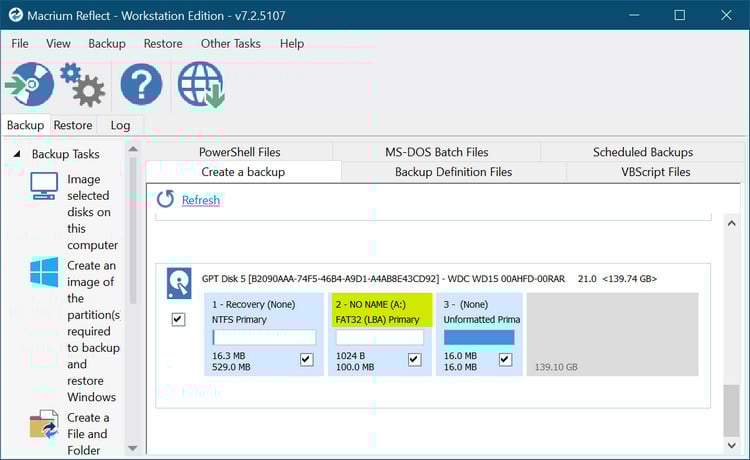
Task: Click Create a File and Folder backup
Action: pyautogui.click(x=88, y=434)
